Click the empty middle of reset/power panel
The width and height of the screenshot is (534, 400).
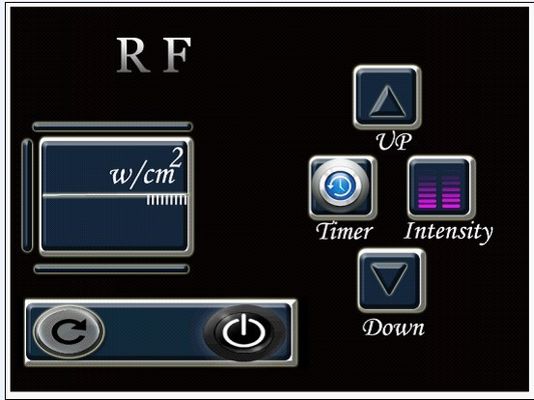(154, 332)
